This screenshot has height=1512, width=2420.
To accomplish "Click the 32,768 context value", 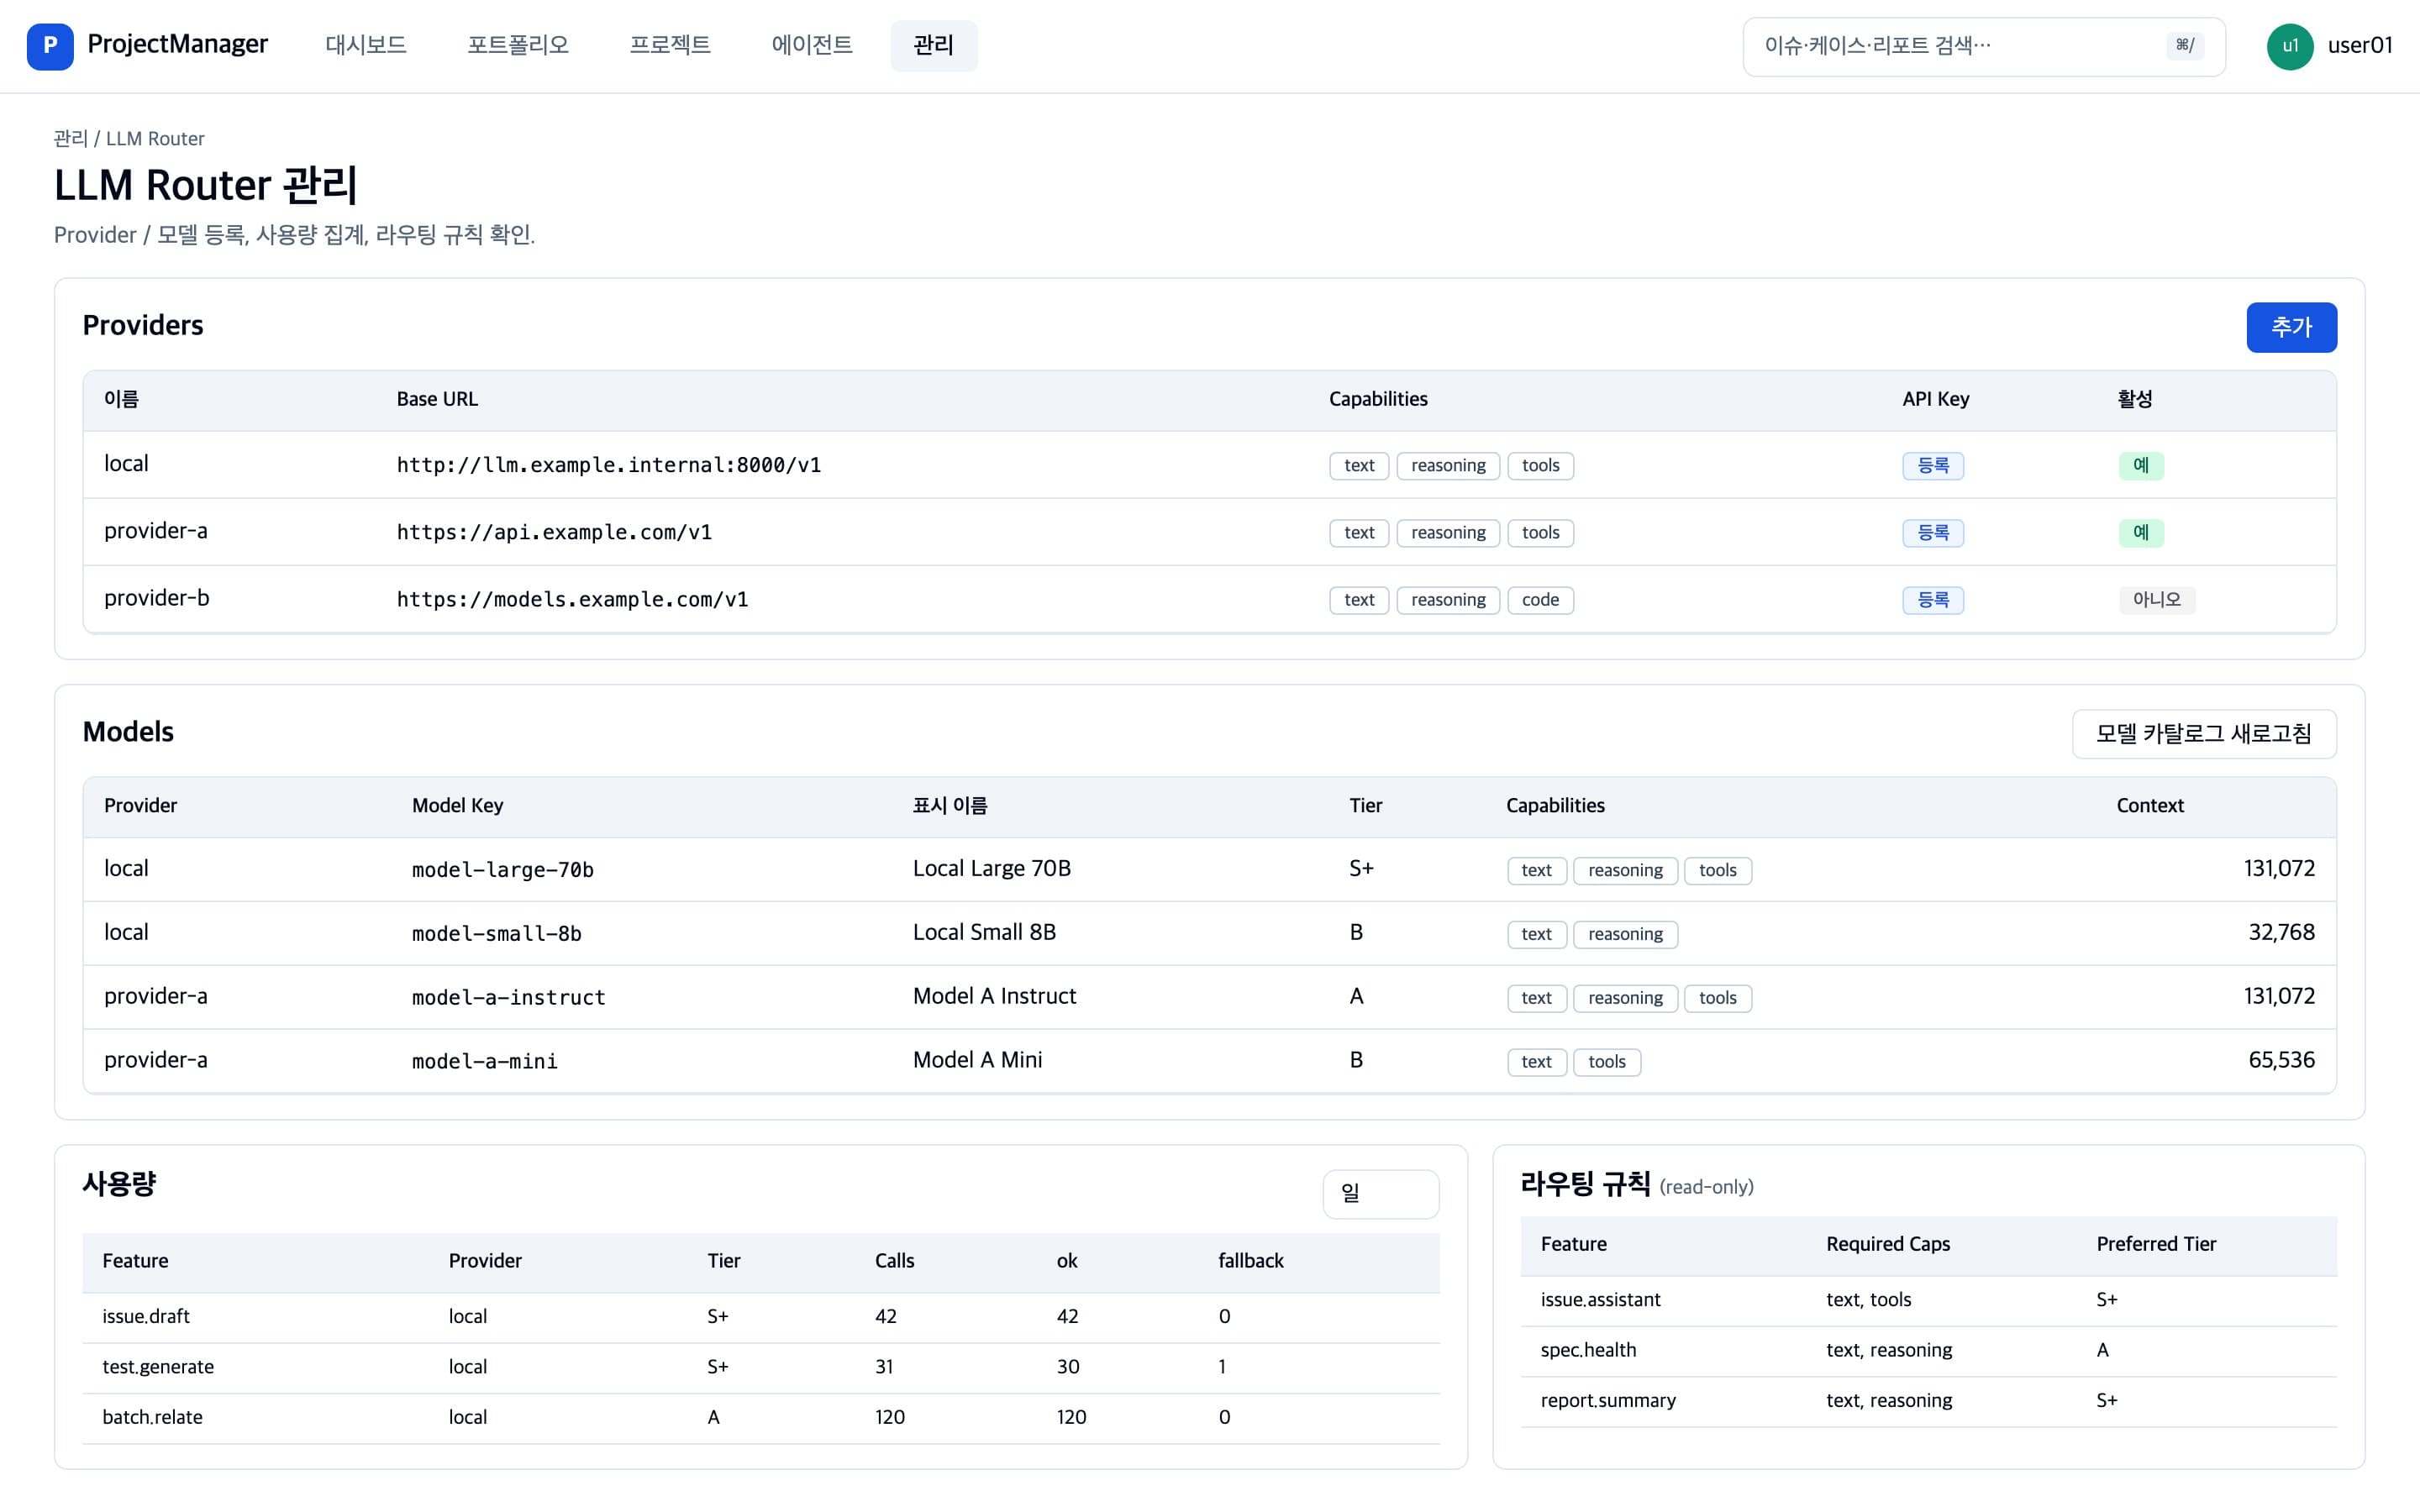I will [x=2281, y=932].
